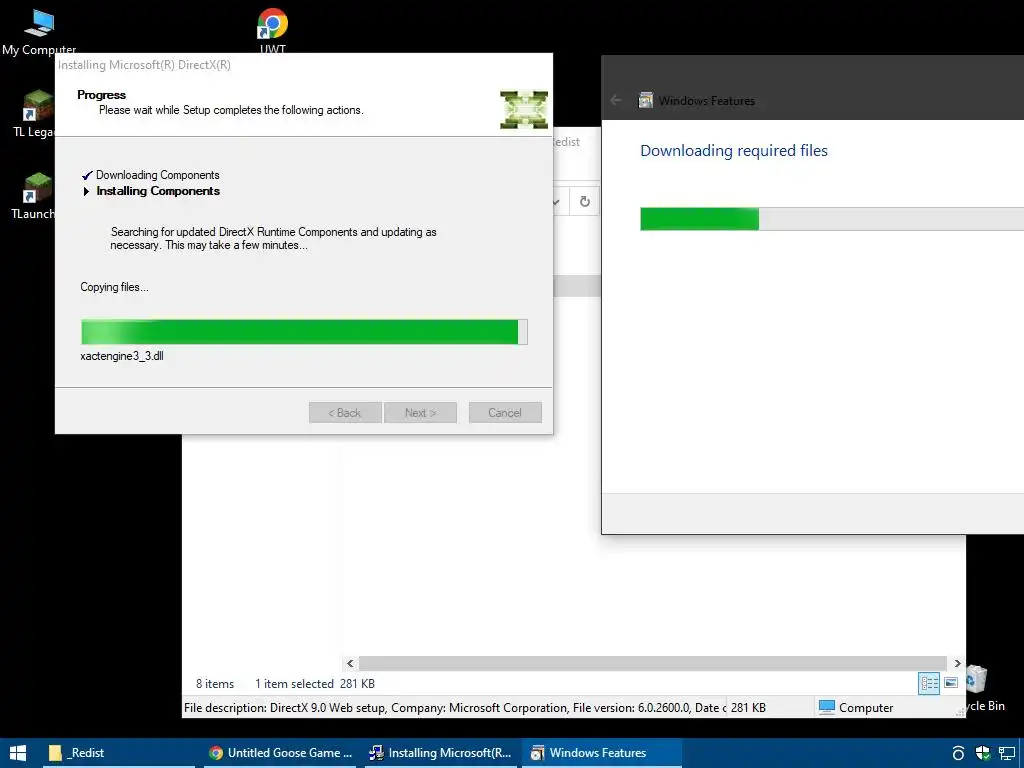Open the Explorer address bar dropdown arrow

[557, 202]
